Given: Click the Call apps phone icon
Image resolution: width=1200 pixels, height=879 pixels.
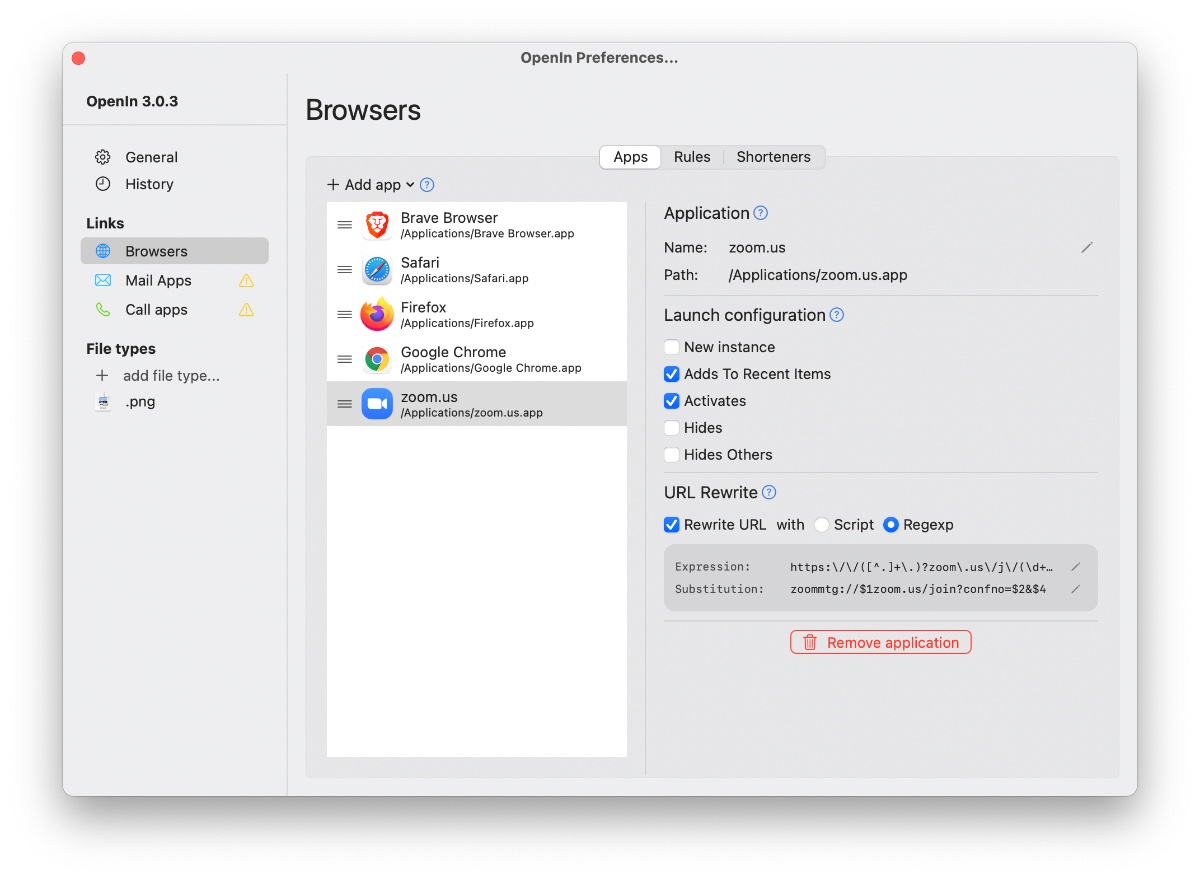Looking at the screenshot, I should [x=102, y=310].
